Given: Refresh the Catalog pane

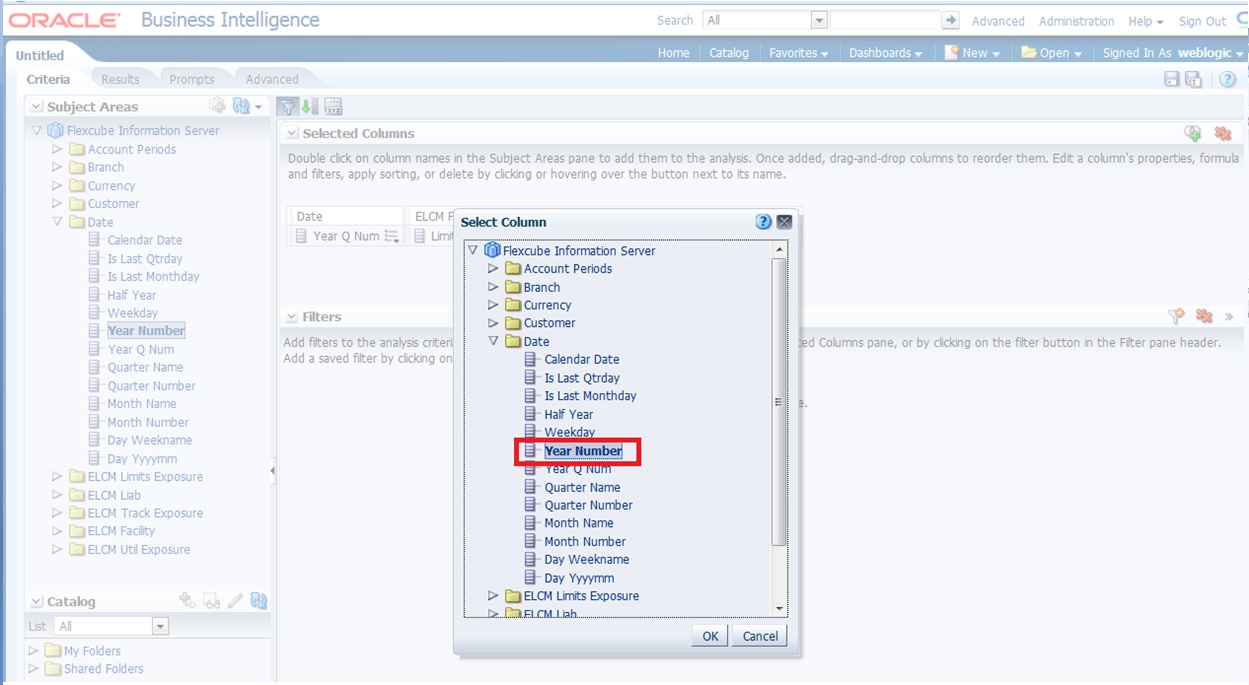Looking at the screenshot, I should coord(259,601).
